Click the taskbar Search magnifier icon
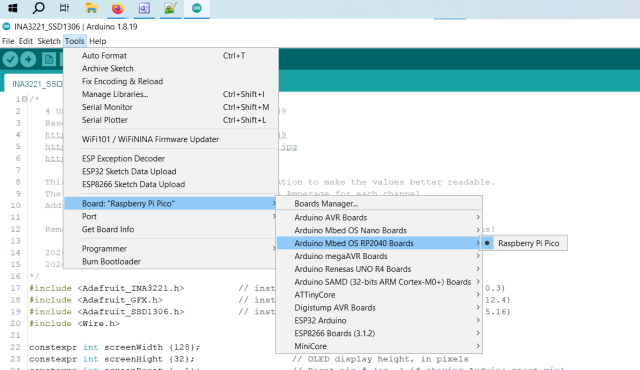The image size is (640, 370). tap(38, 8)
